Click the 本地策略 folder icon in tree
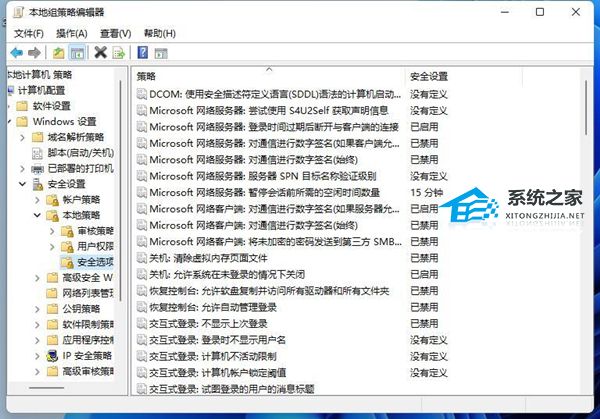Screen dimensions: 600x419 coord(52,215)
